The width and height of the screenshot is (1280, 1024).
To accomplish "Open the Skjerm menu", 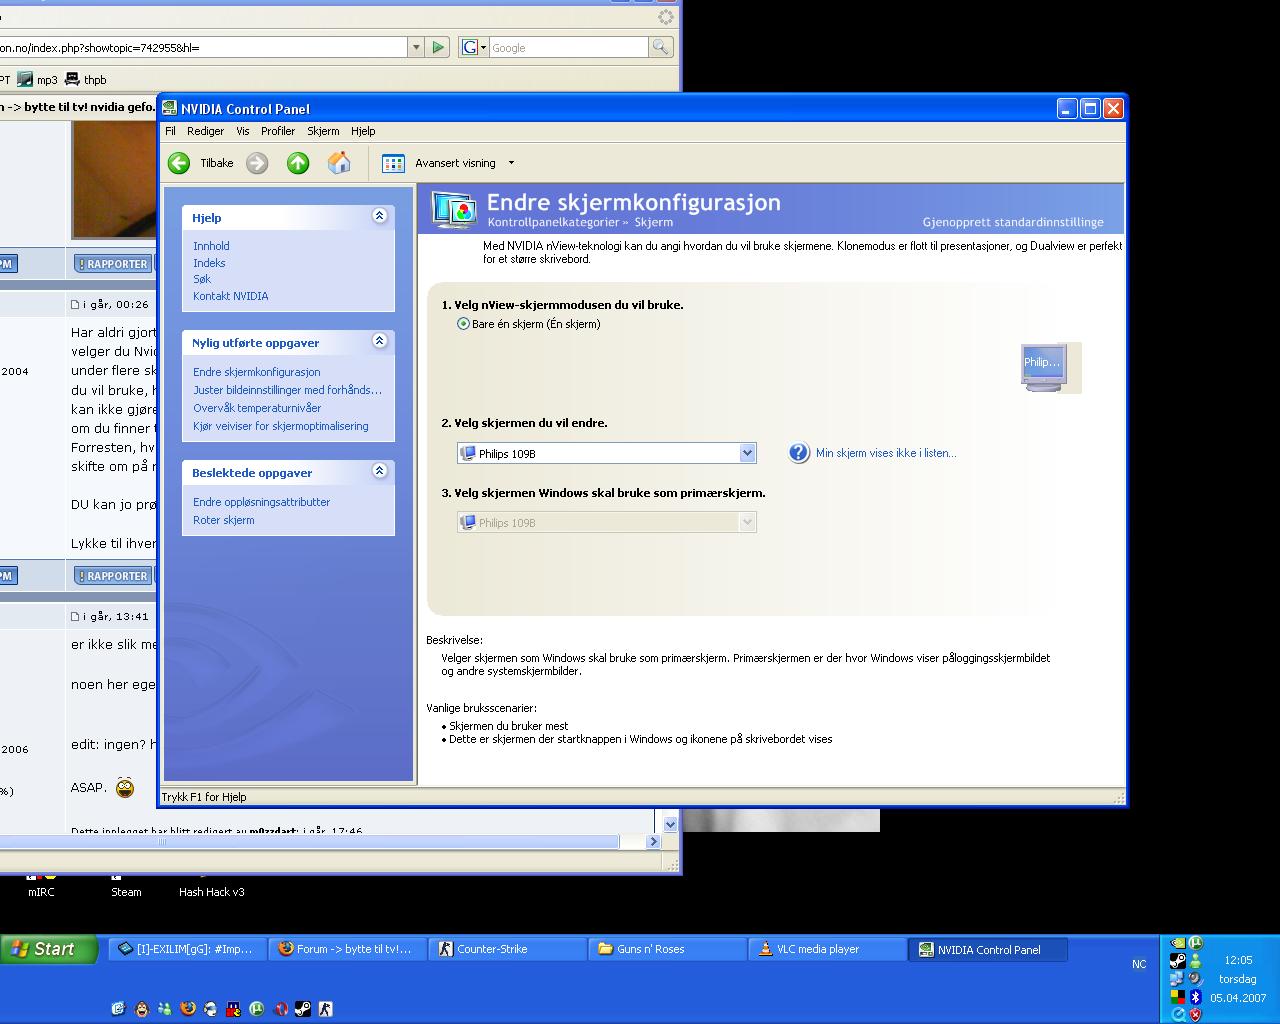I will 323,131.
